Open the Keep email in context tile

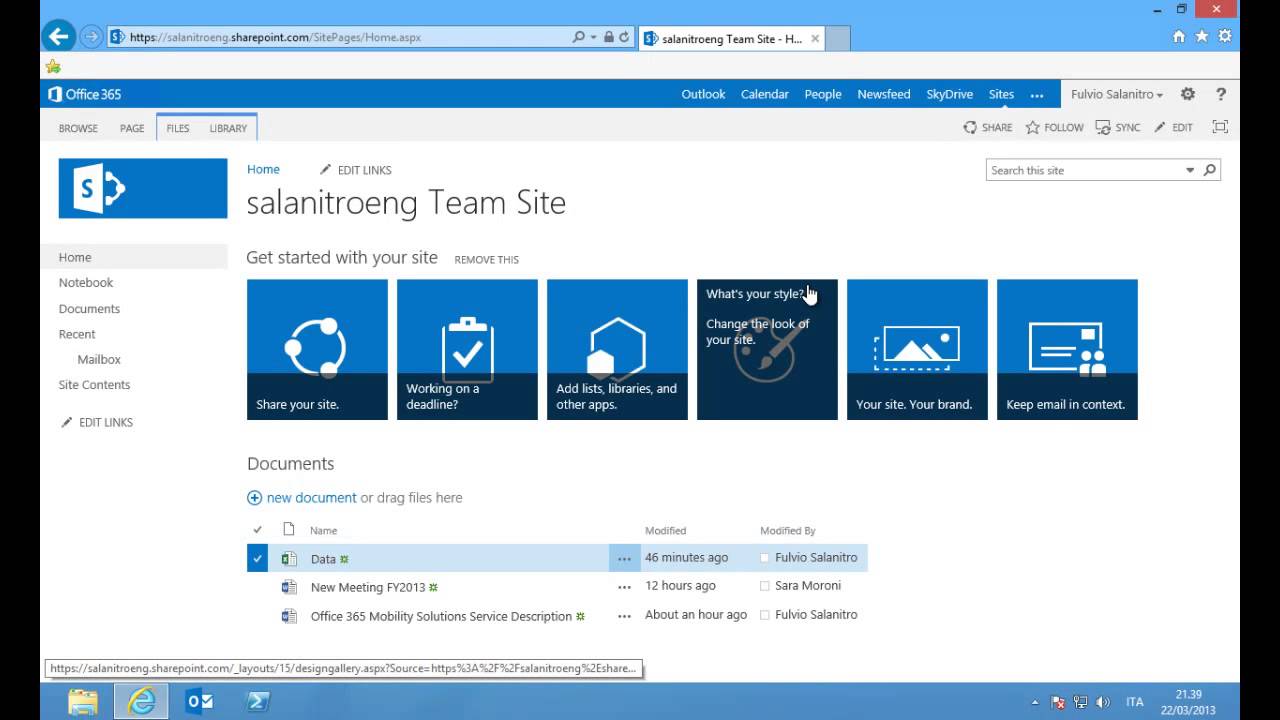click(x=1067, y=349)
